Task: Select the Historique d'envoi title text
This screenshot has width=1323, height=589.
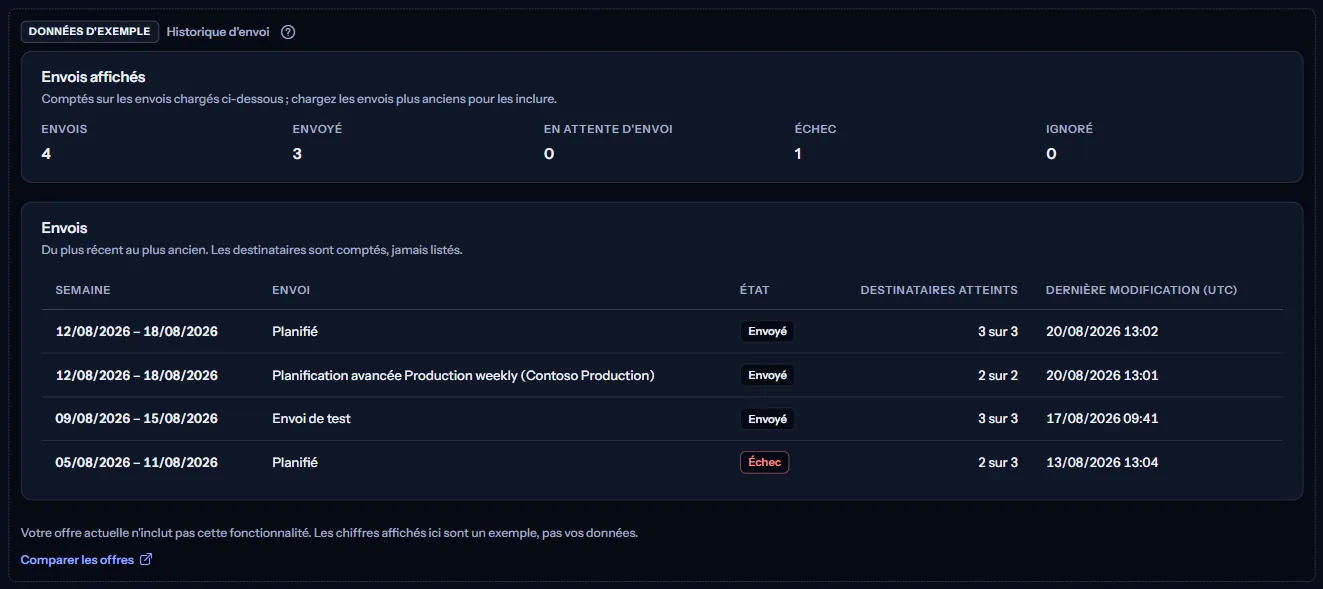Action: 218,32
